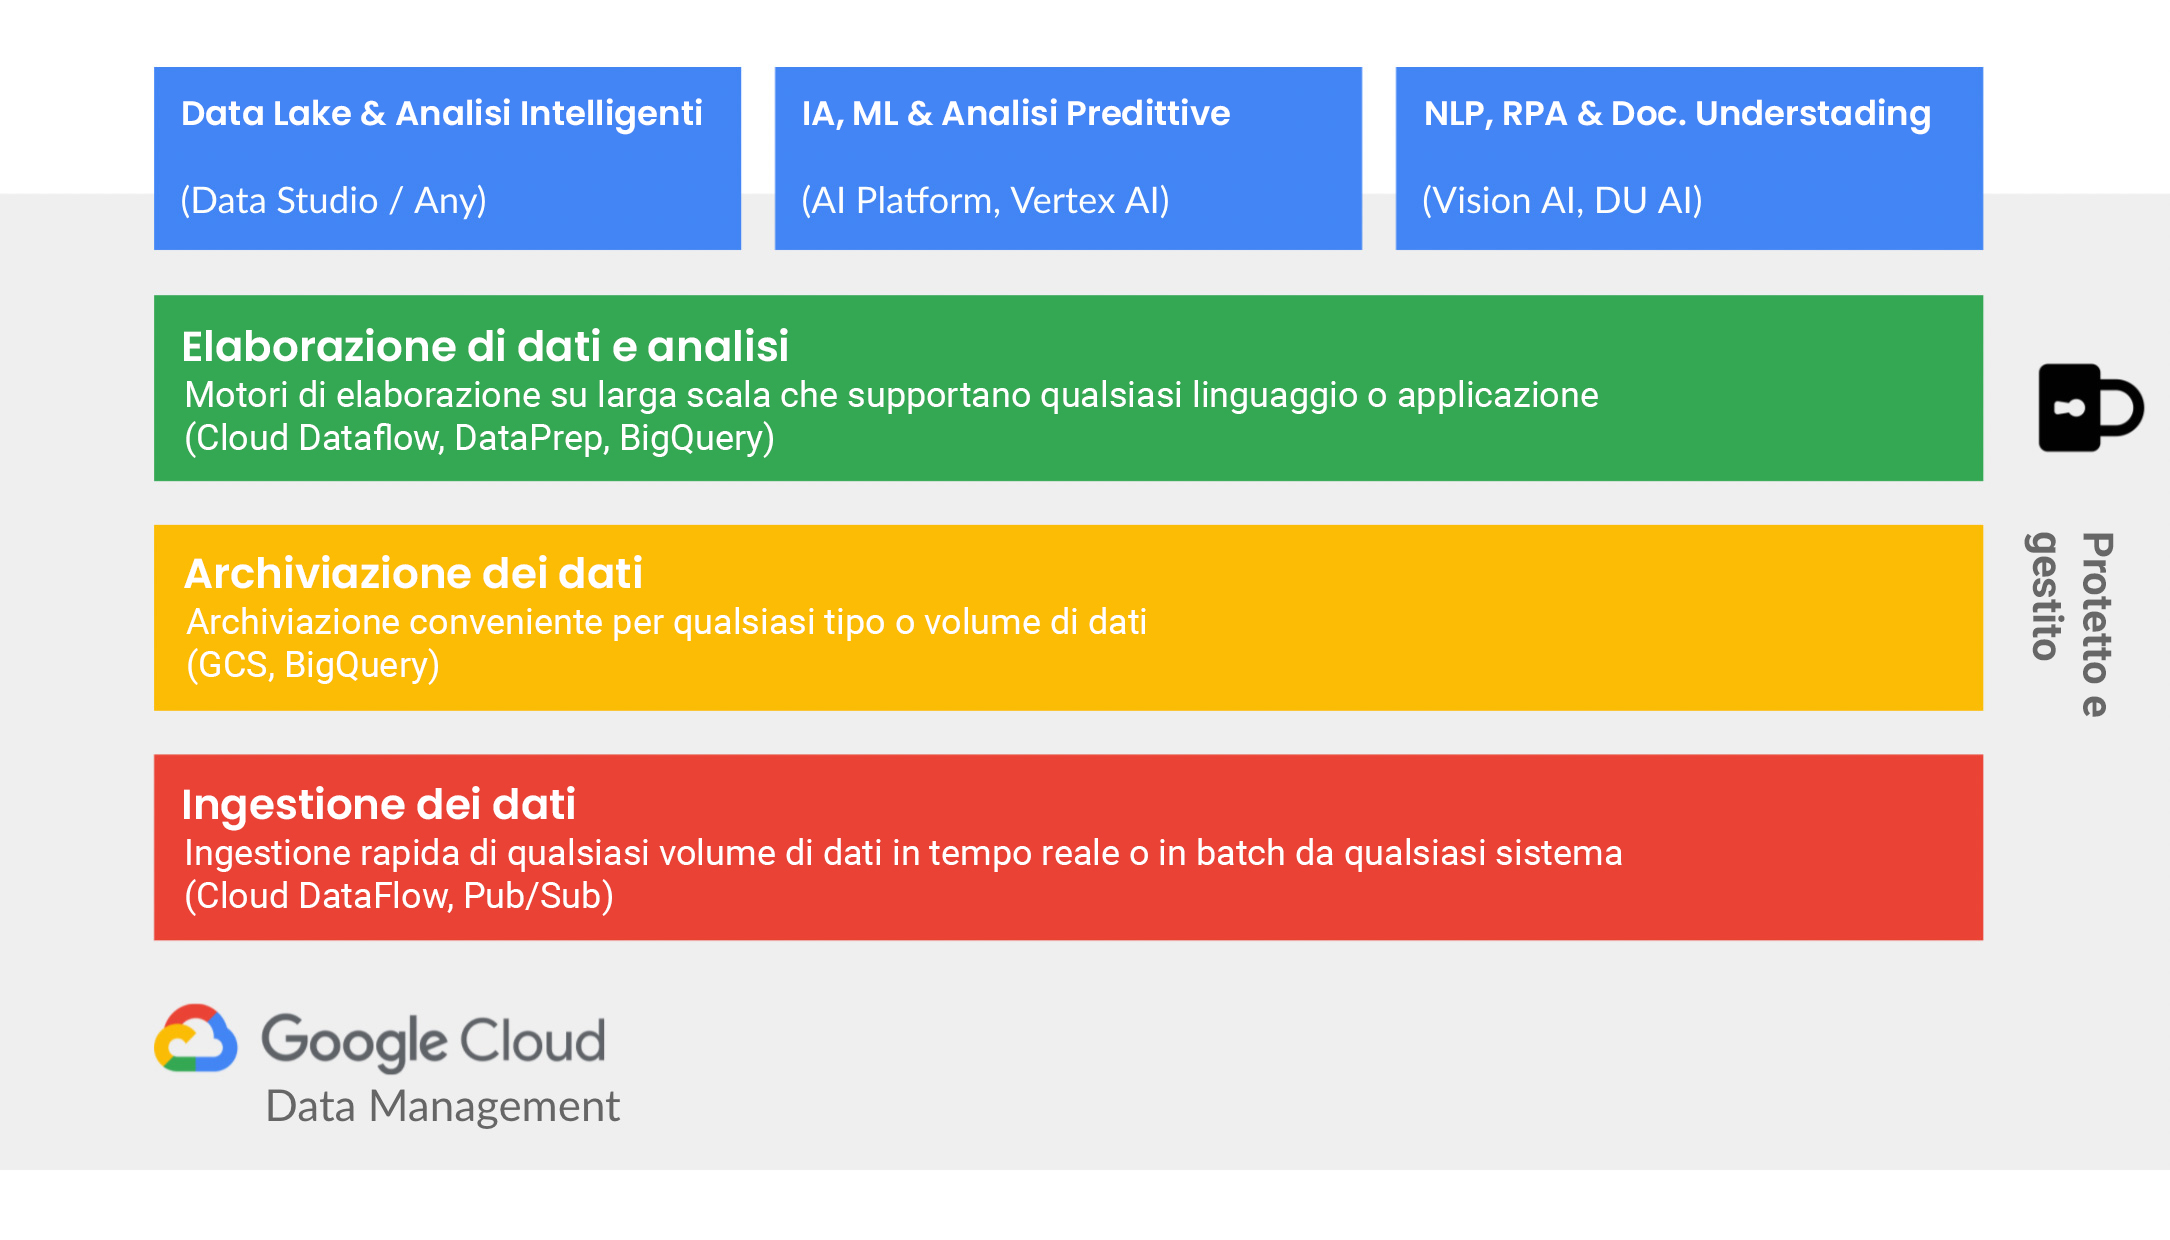The image size is (2170, 1240).
Task: Click the vertical Protetto e gestito label
Action: (x=2070, y=622)
